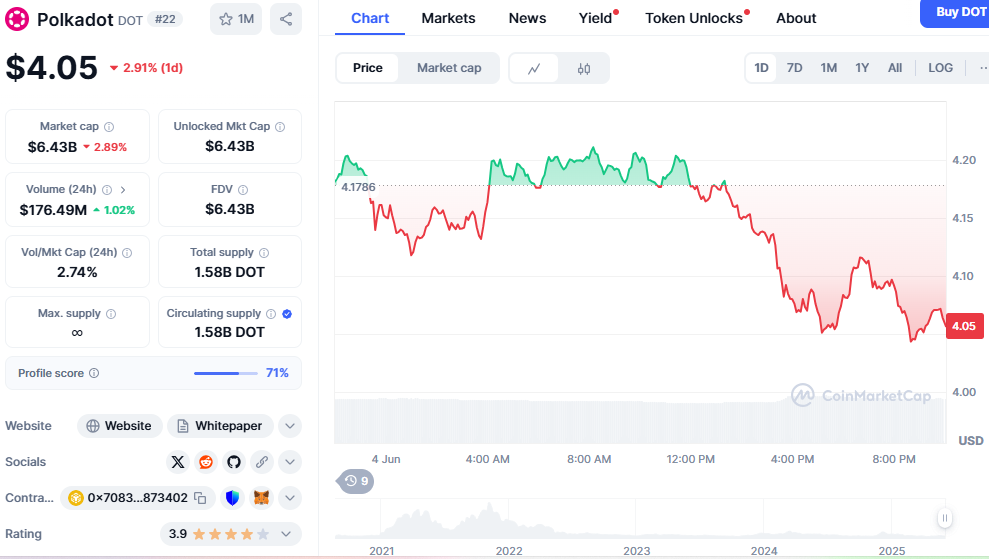Screen dimensions: 989x559
Task: Switch to candlestick chart view
Action: 584,68
